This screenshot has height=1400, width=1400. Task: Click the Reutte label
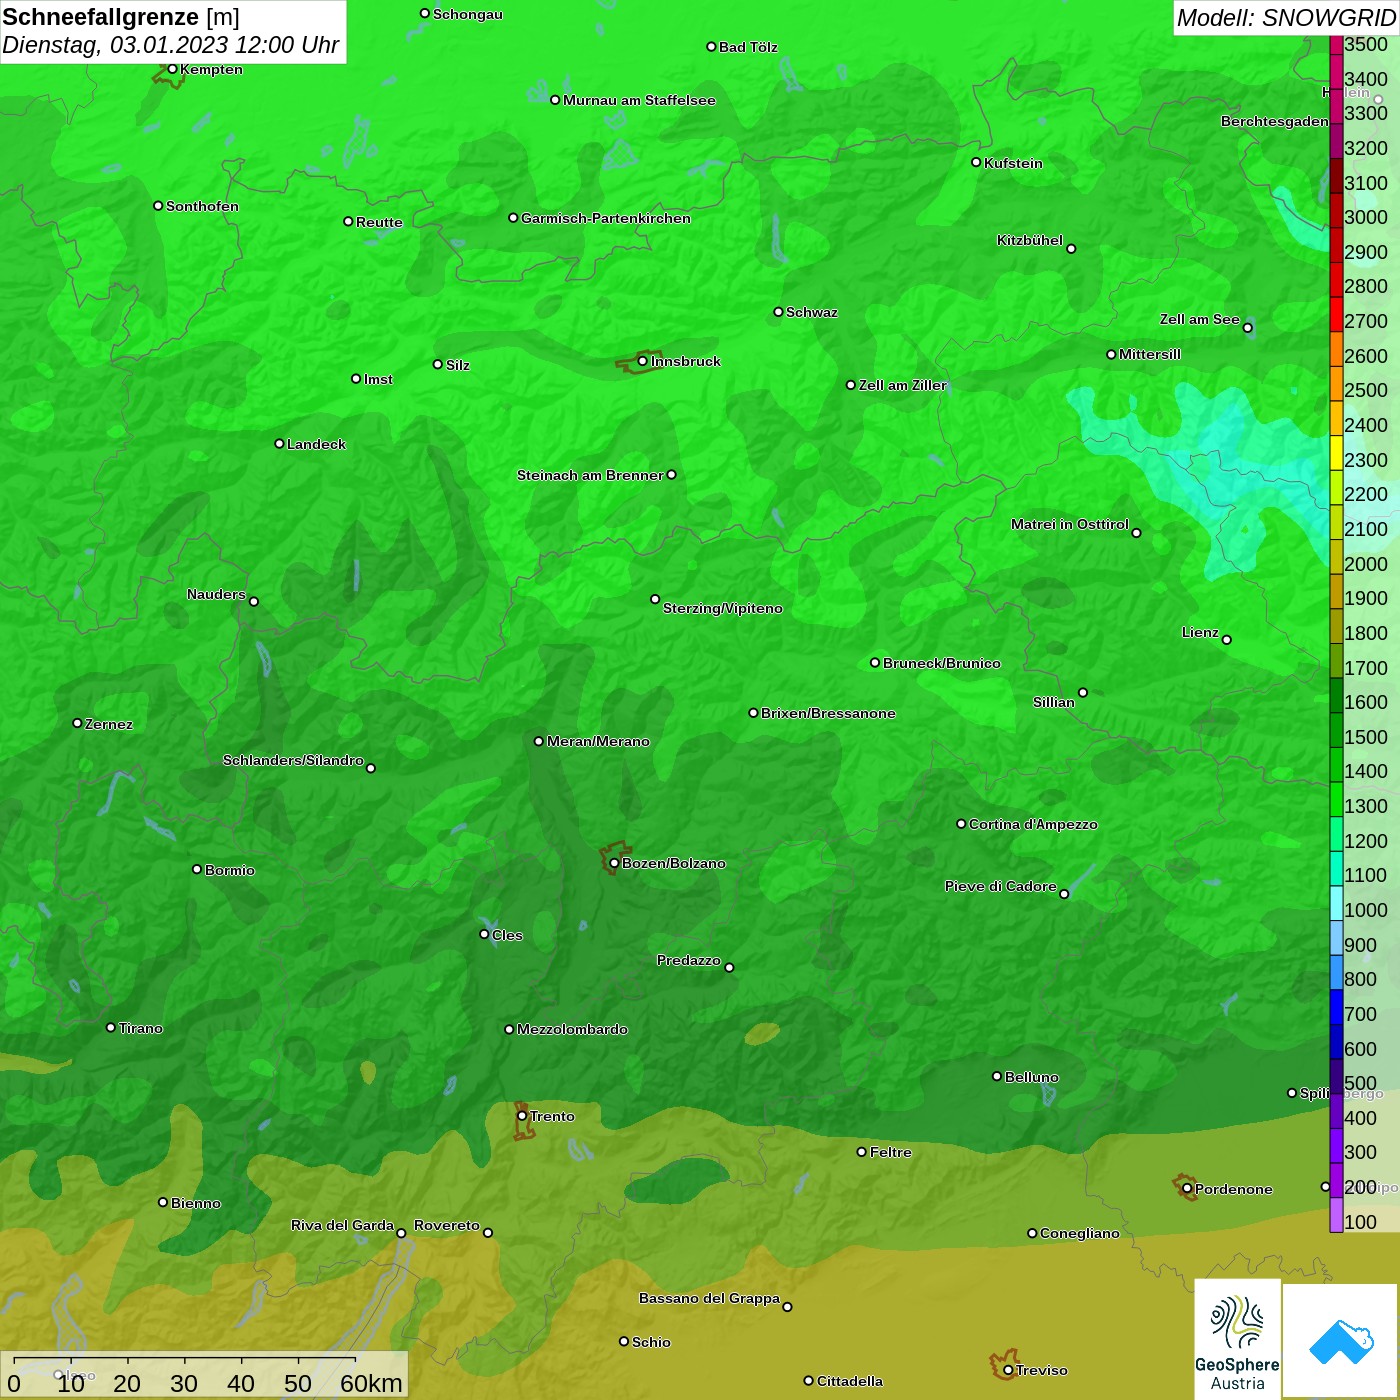coord(379,222)
